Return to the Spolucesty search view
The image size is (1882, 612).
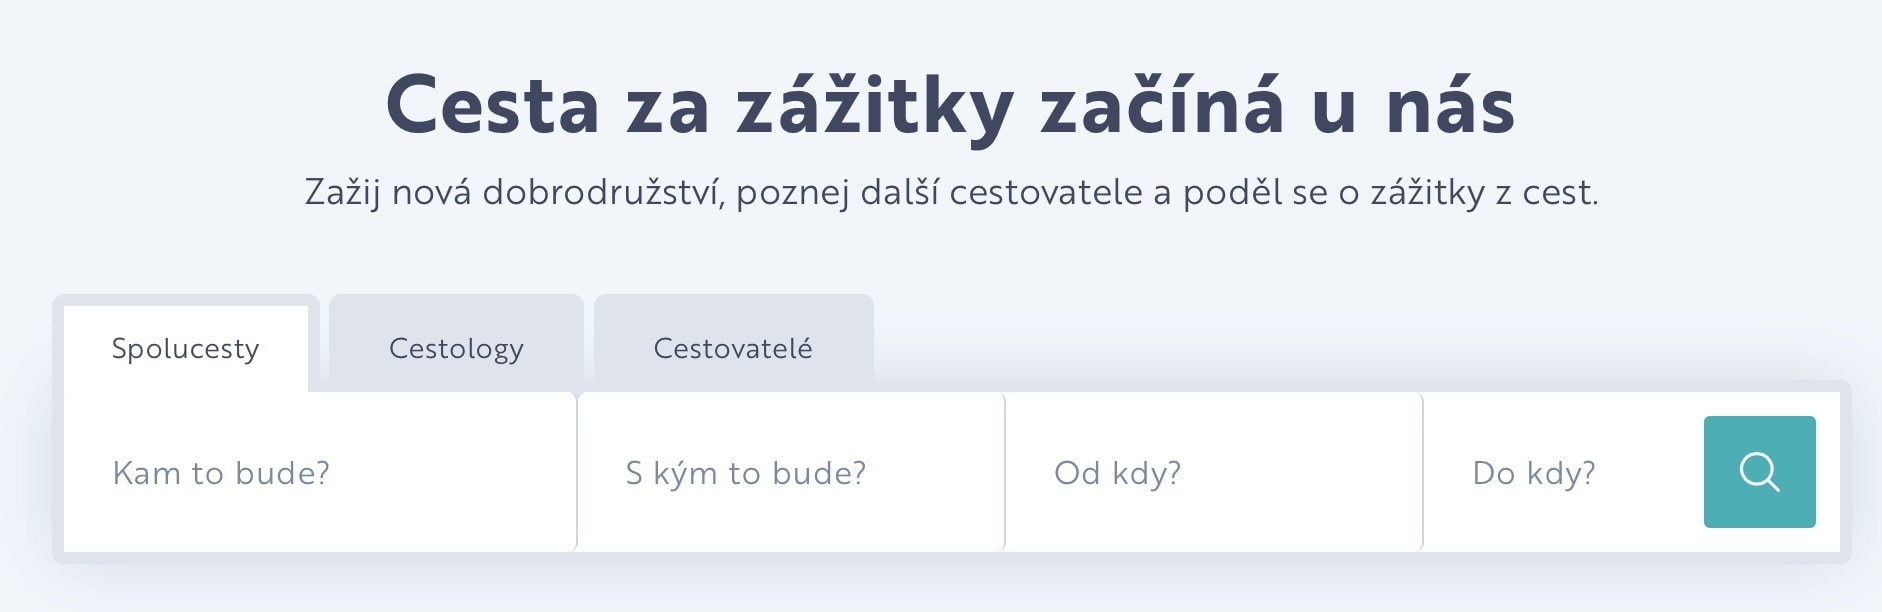coord(185,349)
